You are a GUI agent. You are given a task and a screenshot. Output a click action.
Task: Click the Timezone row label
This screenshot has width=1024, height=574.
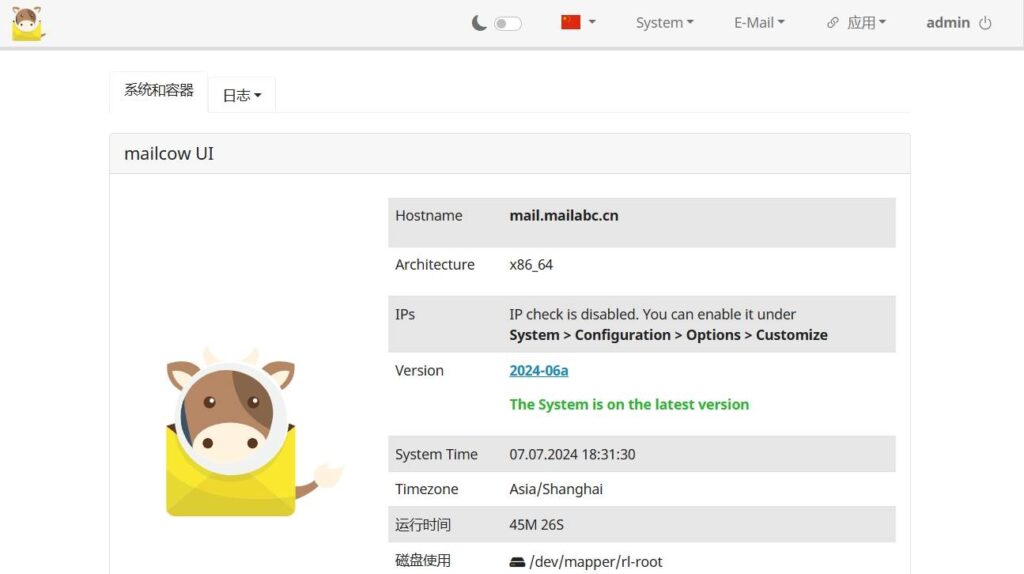click(x=426, y=489)
